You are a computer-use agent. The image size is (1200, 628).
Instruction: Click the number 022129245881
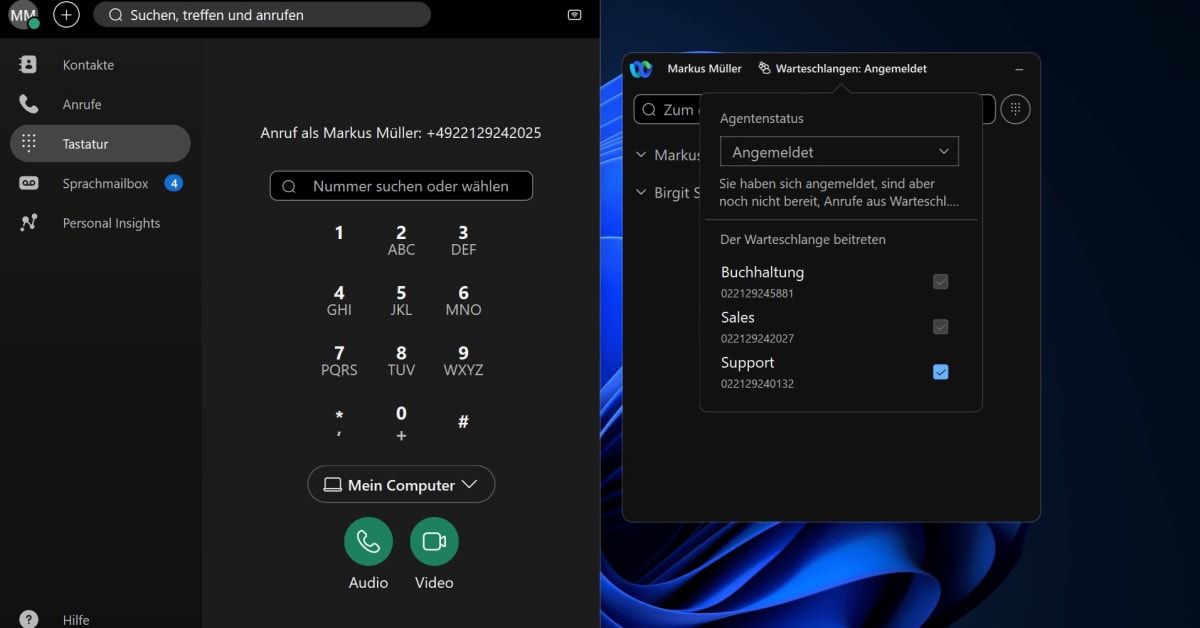click(x=757, y=294)
